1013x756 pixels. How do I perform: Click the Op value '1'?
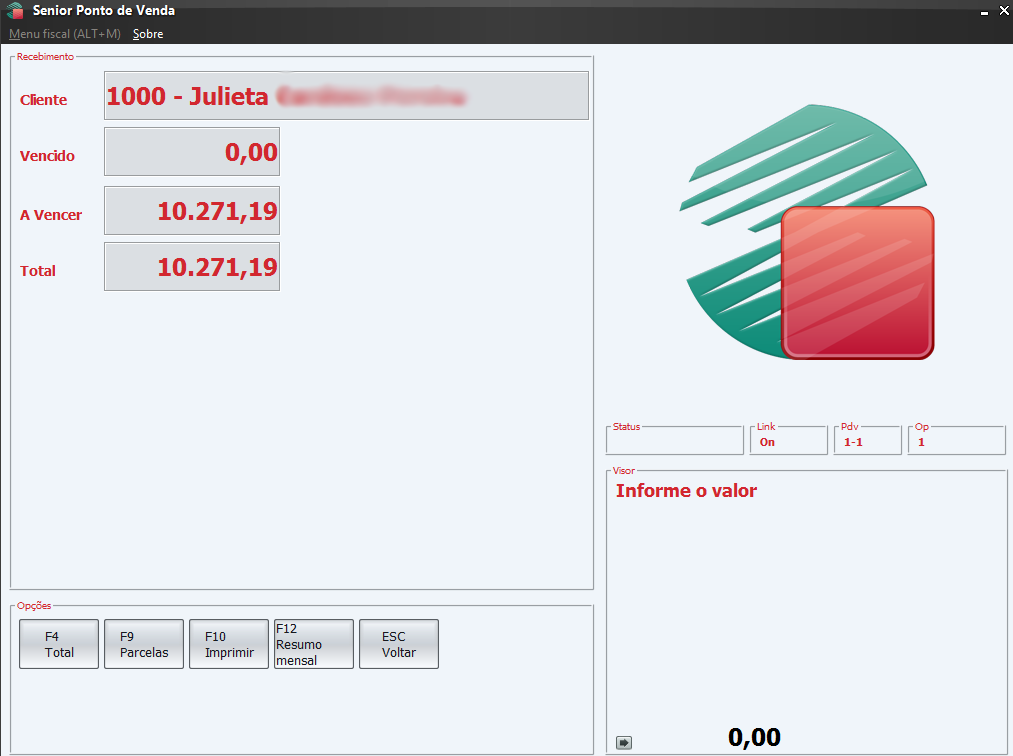pos(921,442)
